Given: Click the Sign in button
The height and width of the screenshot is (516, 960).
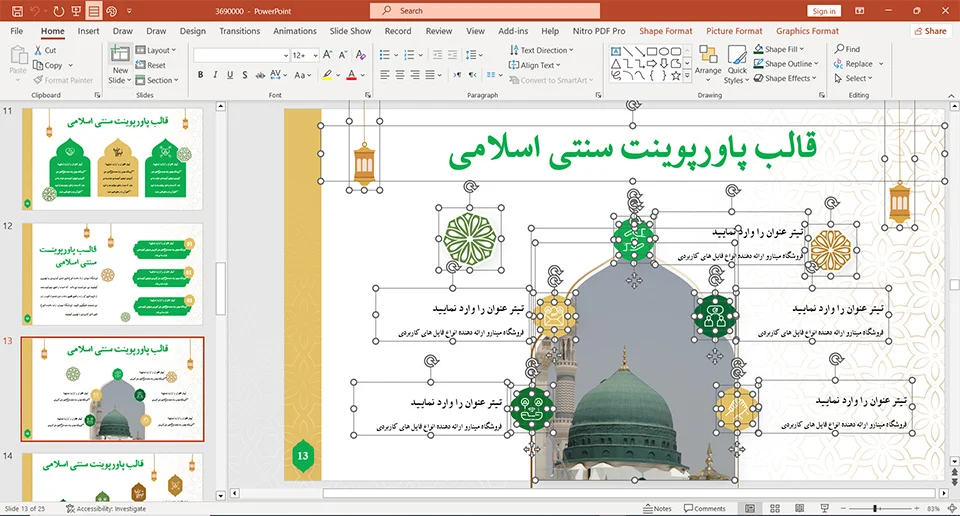Looking at the screenshot, I should (824, 11).
